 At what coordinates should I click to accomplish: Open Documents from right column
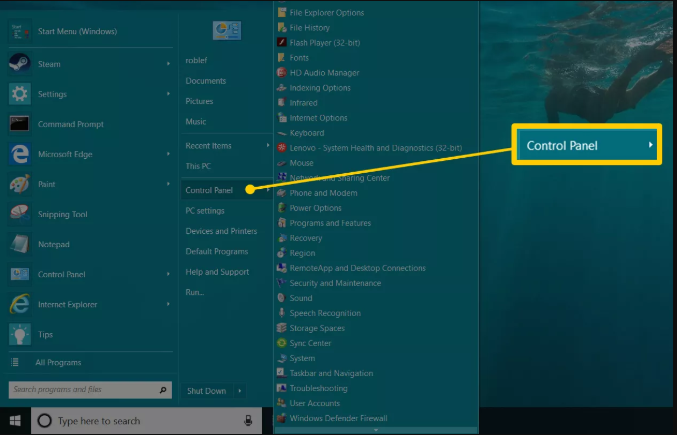pos(206,81)
